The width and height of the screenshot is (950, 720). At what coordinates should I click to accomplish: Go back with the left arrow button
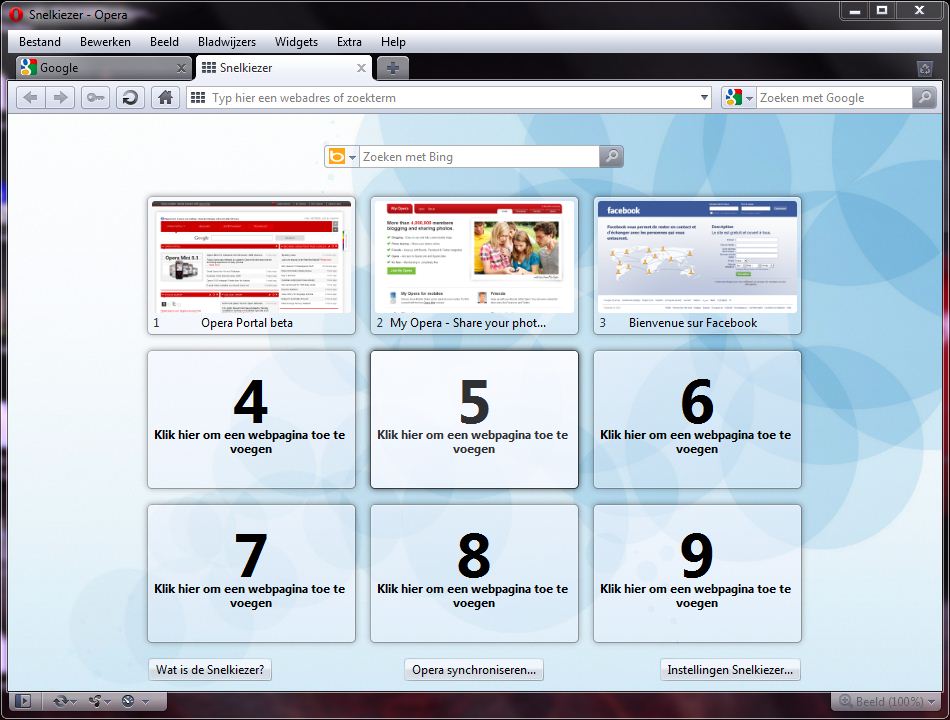30,98
